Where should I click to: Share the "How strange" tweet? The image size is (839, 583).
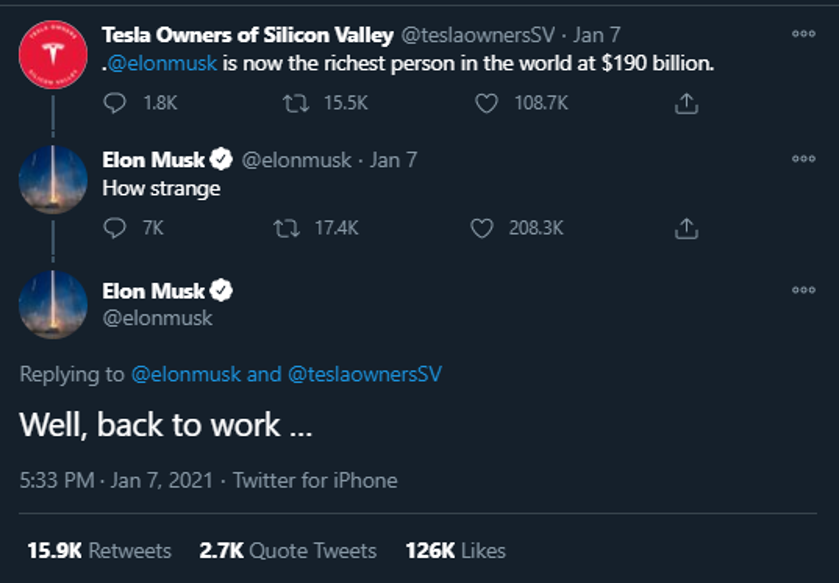tap(686, 229)
